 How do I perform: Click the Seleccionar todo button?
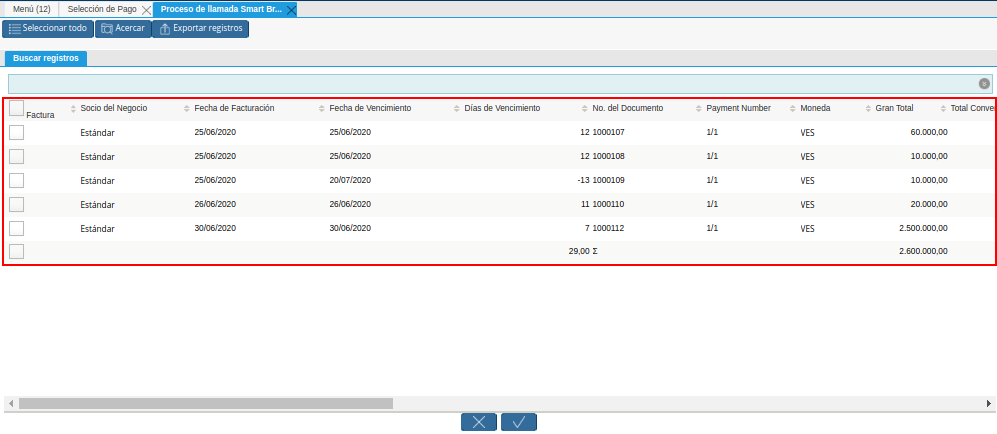[x=48, y=29]
